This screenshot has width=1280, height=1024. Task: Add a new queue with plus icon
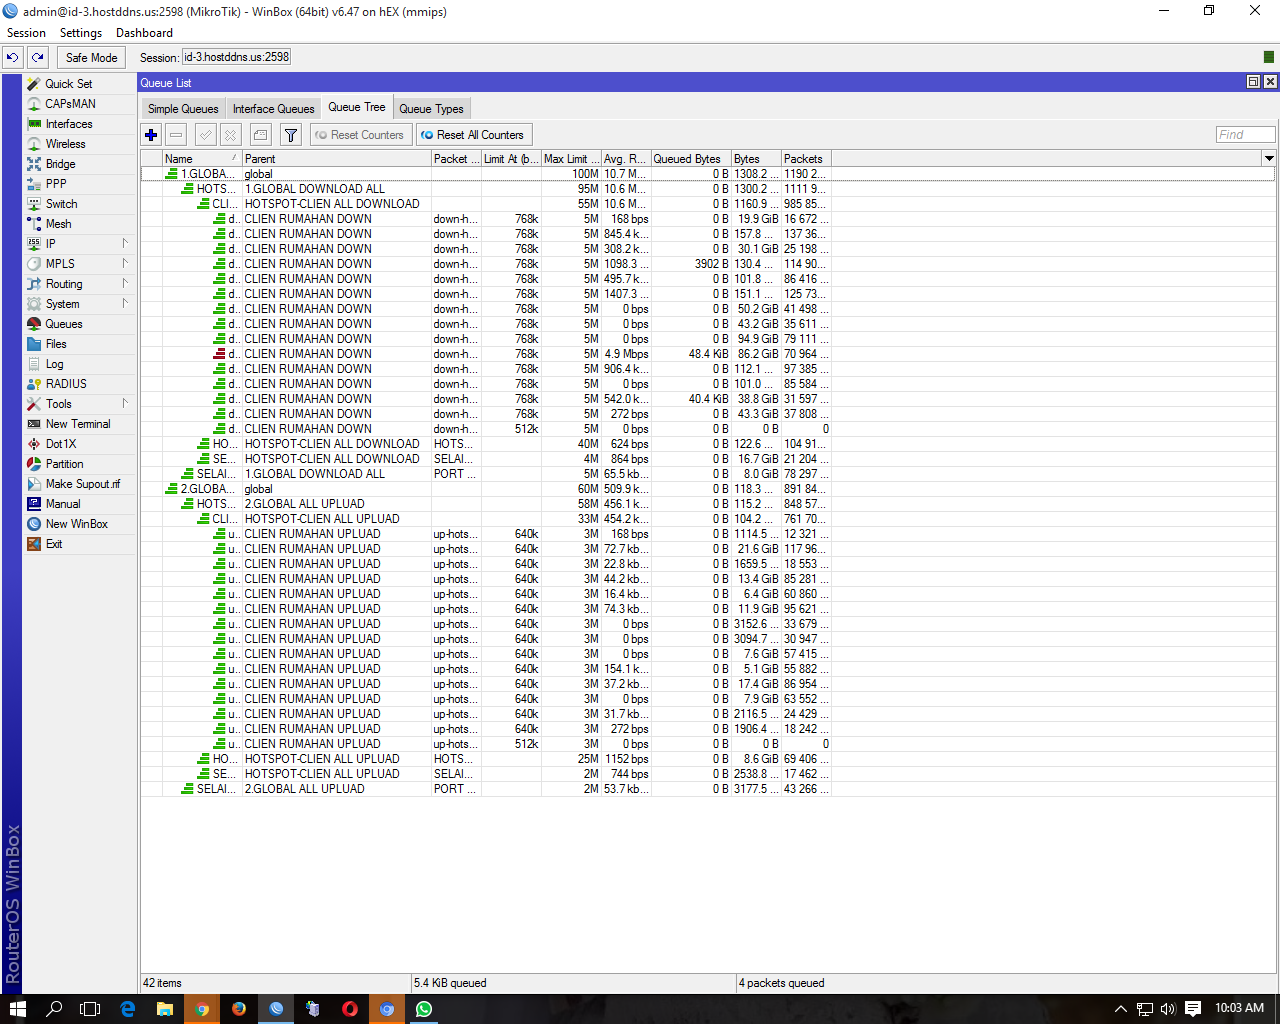[x=151, y=135]
